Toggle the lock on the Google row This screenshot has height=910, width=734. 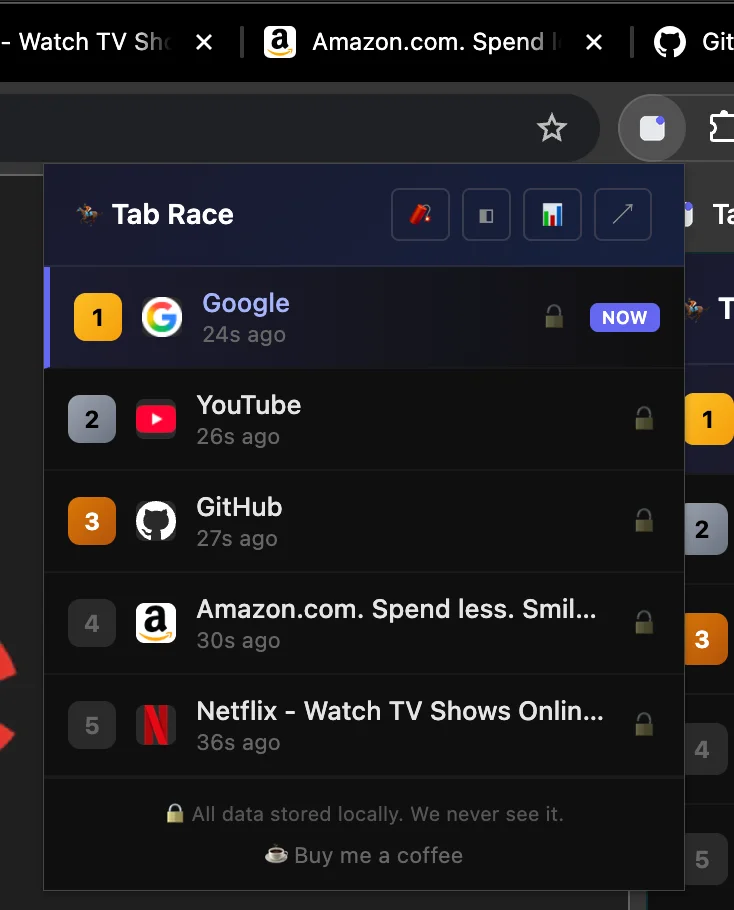(554, 317)
